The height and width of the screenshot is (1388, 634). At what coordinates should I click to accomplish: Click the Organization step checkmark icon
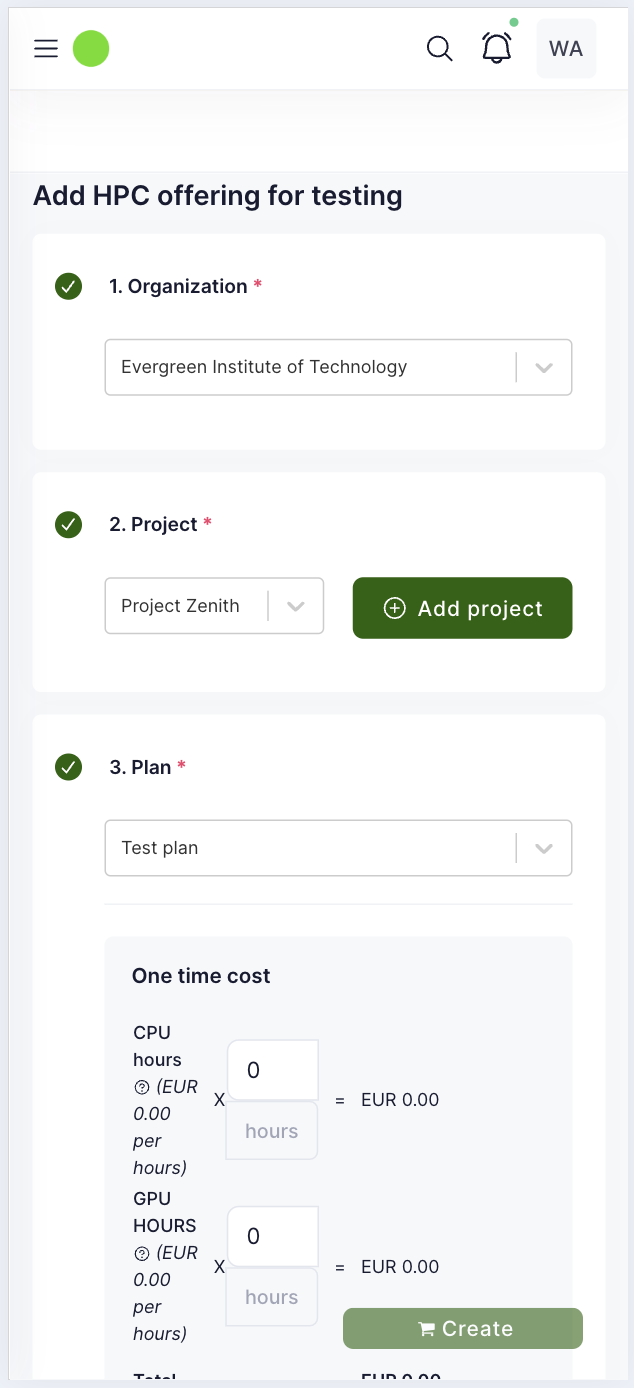tap(68, 287)
